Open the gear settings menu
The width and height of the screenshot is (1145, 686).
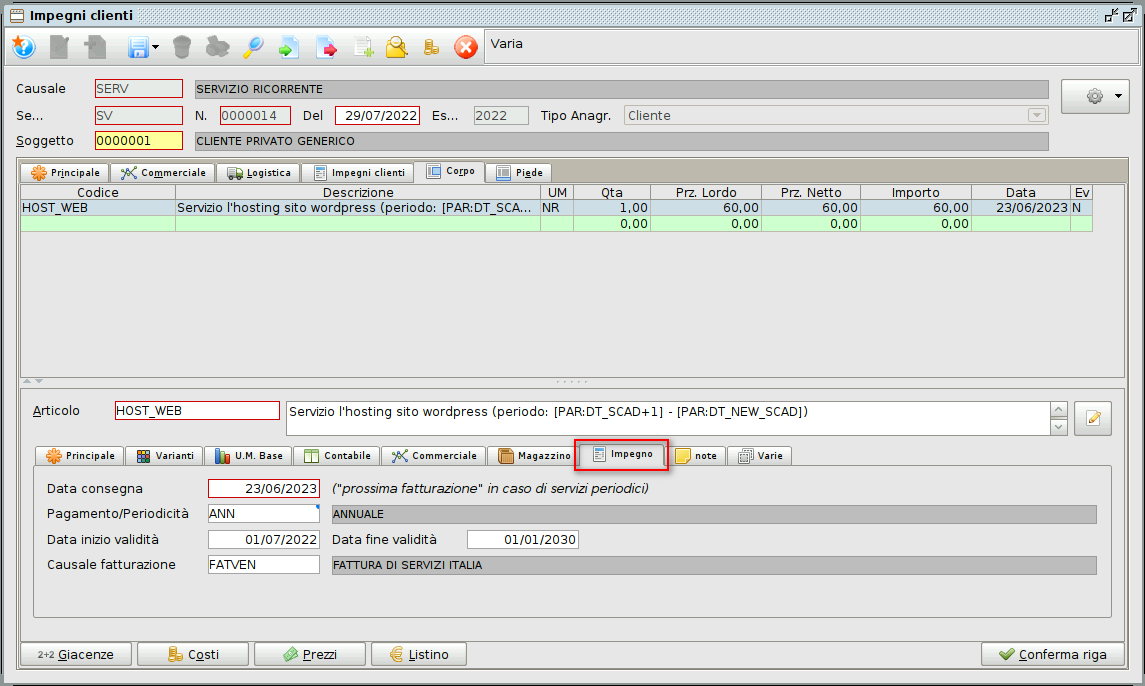click(1095, 96)
